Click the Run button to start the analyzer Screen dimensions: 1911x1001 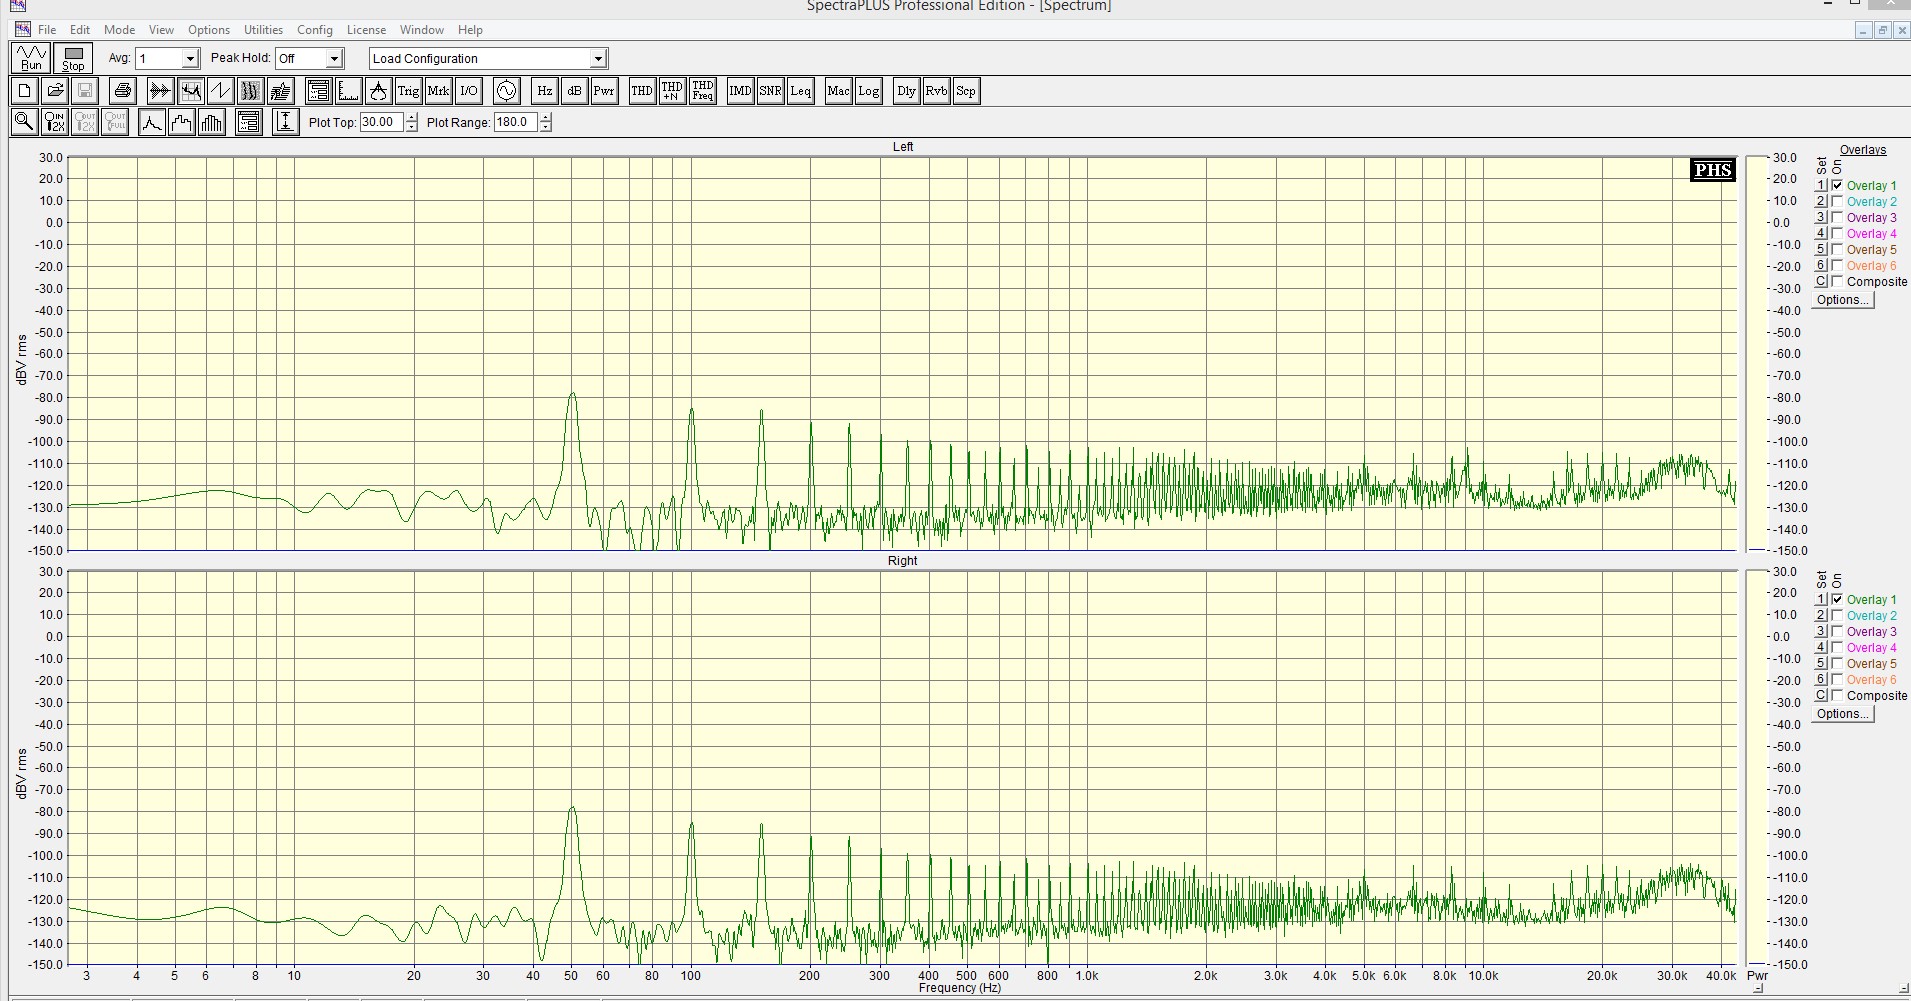click(31, 58)
